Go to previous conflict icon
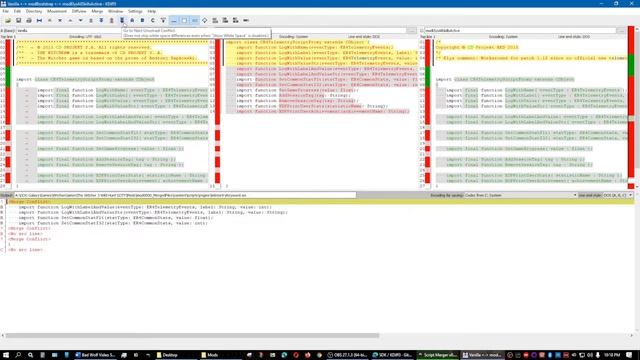 coord(91,20)
